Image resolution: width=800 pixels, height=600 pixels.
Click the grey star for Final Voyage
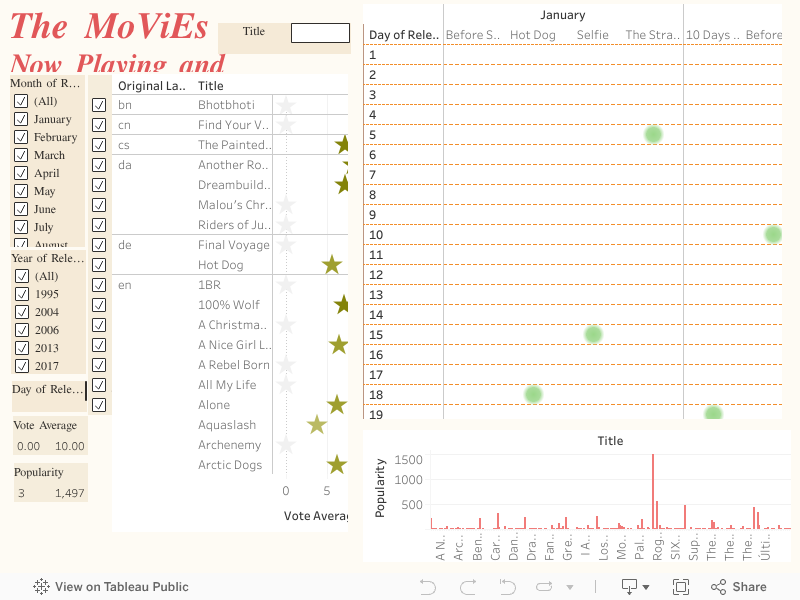[286, 245]
